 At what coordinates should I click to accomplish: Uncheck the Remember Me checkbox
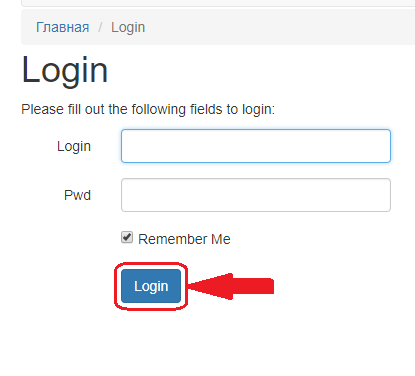click(x=127, y=237)
